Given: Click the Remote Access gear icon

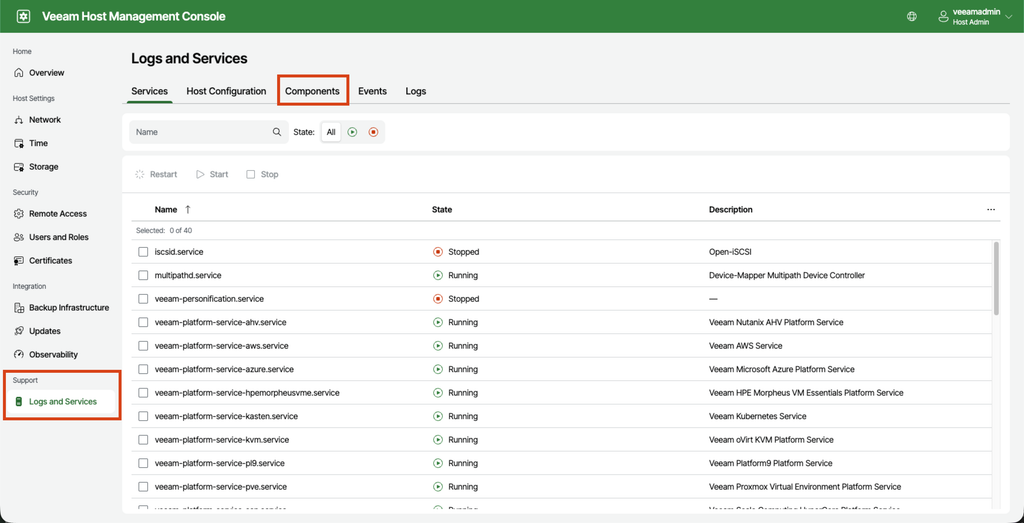Looking at the screenshot, I should pos(19,214).
